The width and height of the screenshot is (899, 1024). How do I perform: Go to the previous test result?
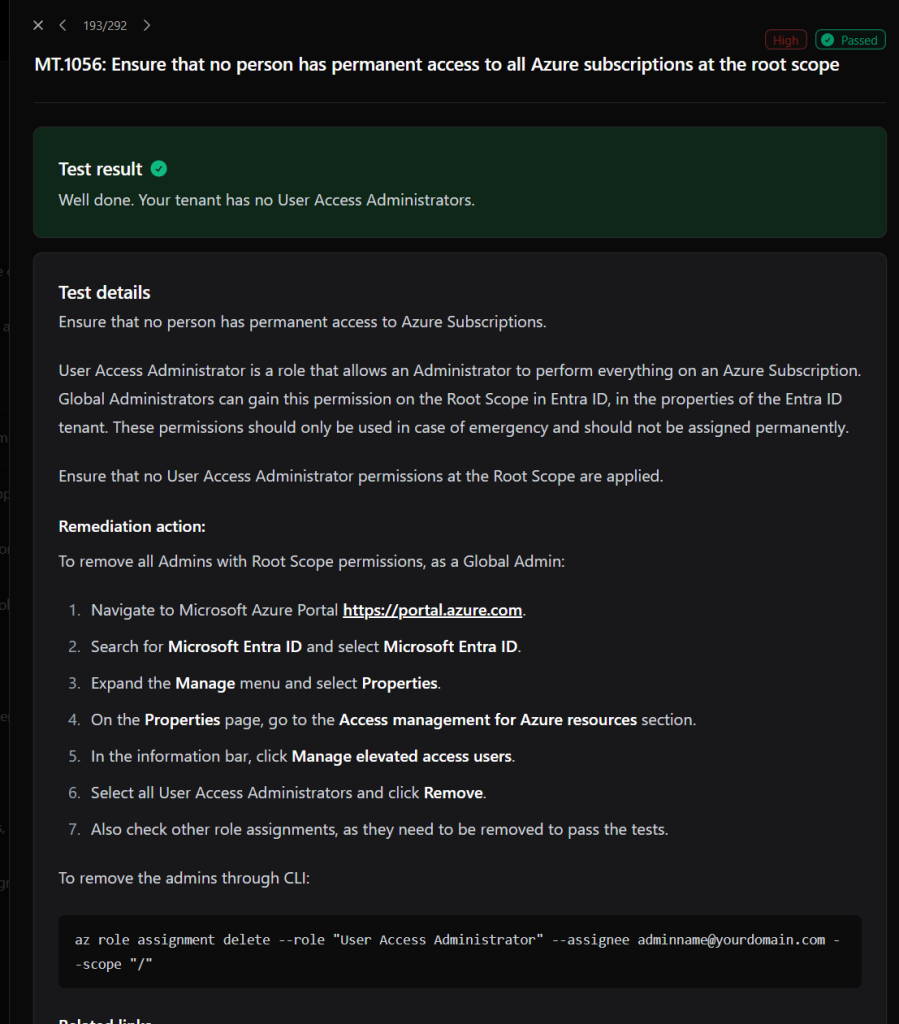63,25
